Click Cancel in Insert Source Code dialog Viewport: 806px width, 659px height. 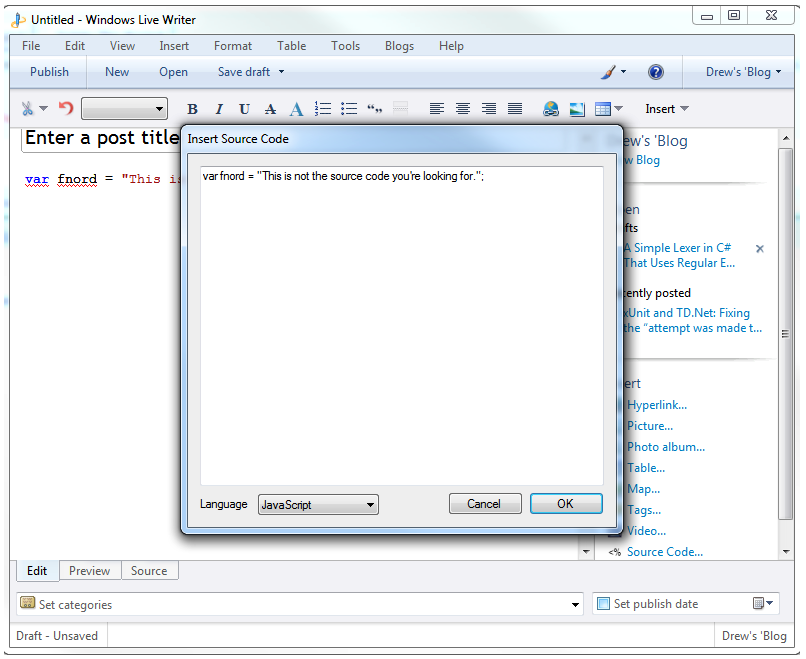(485, 504)
